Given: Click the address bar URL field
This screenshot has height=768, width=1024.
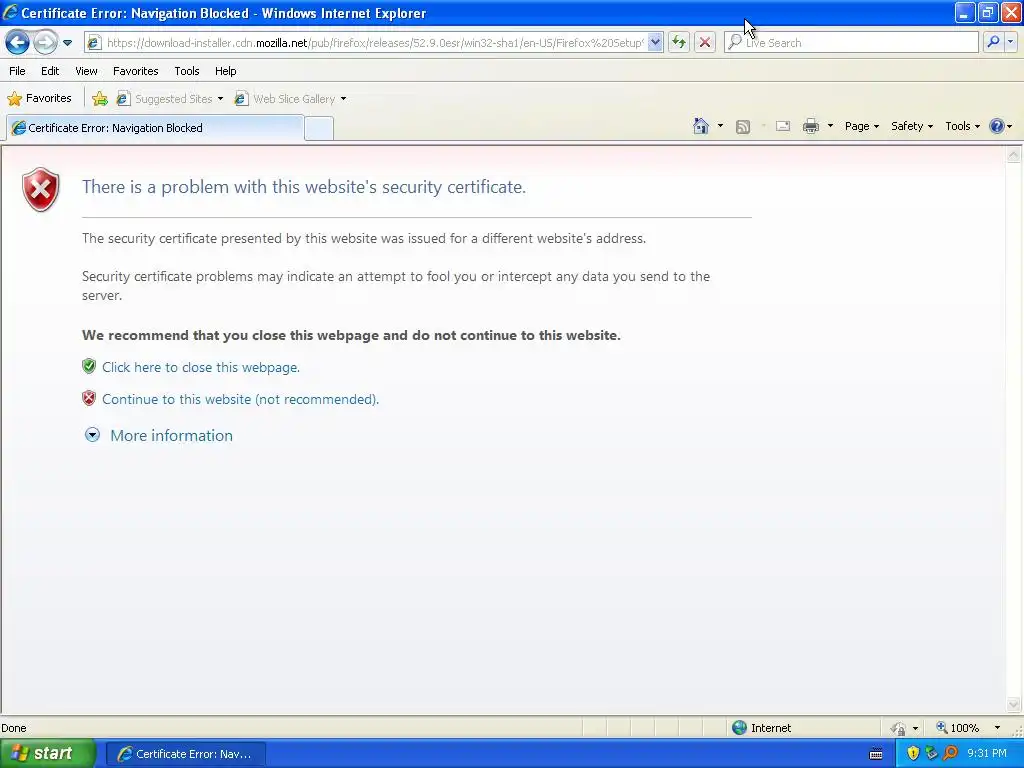Looking at the screenshot, I should (x=375, y=43).
